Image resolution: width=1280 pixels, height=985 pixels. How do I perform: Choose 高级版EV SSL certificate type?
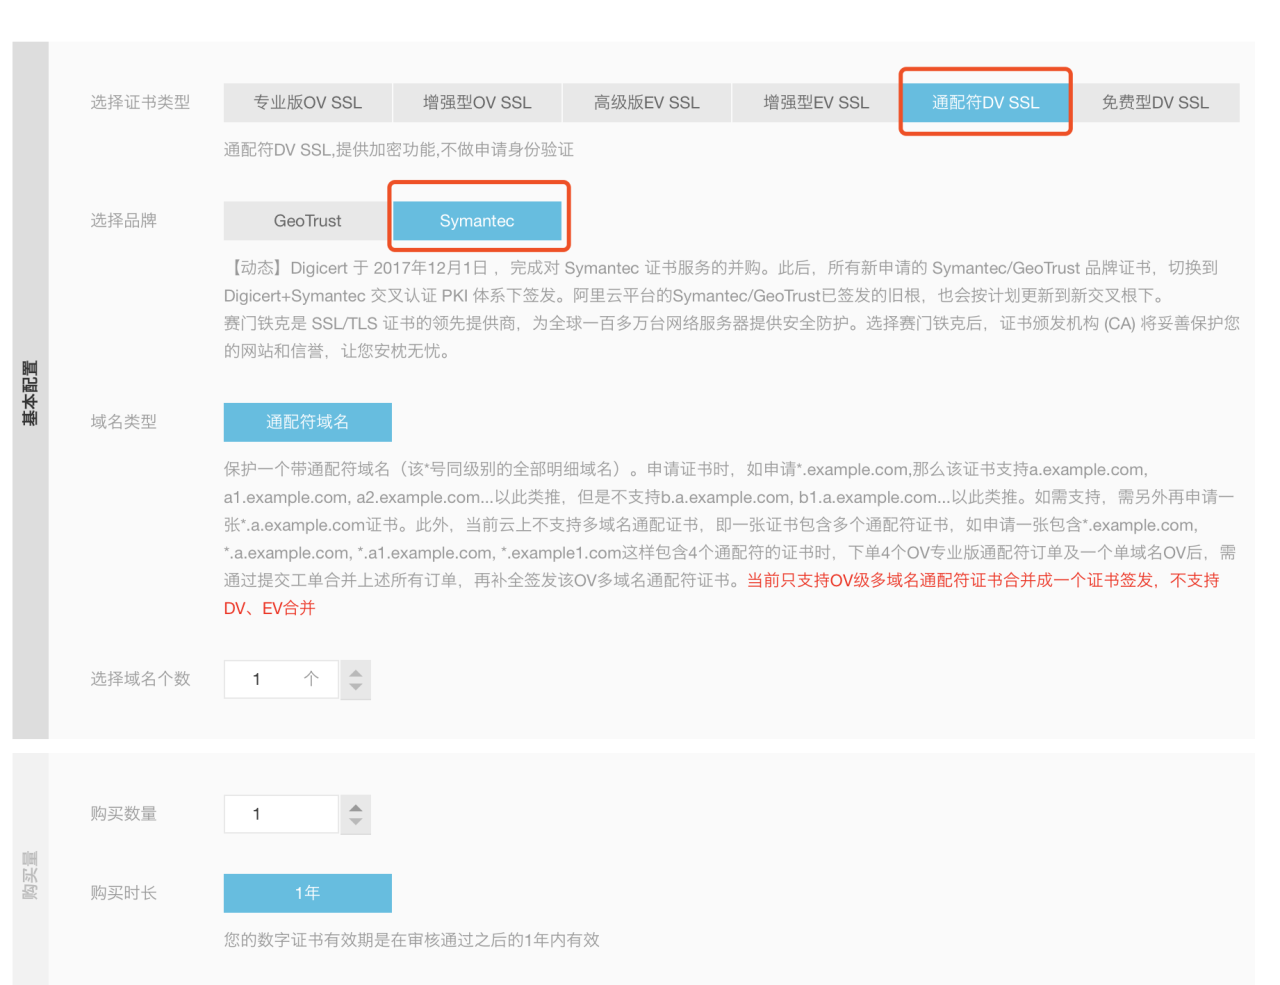[x=646, y=103]
